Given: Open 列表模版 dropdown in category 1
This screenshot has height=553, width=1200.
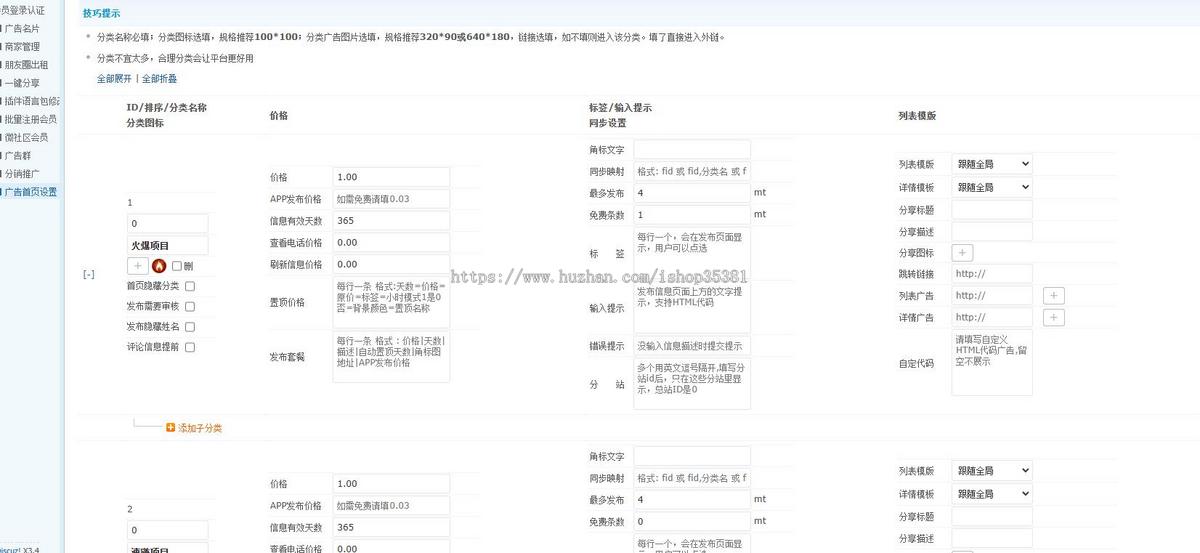Looking at the screenshot, I should click(x=991, y=164).
